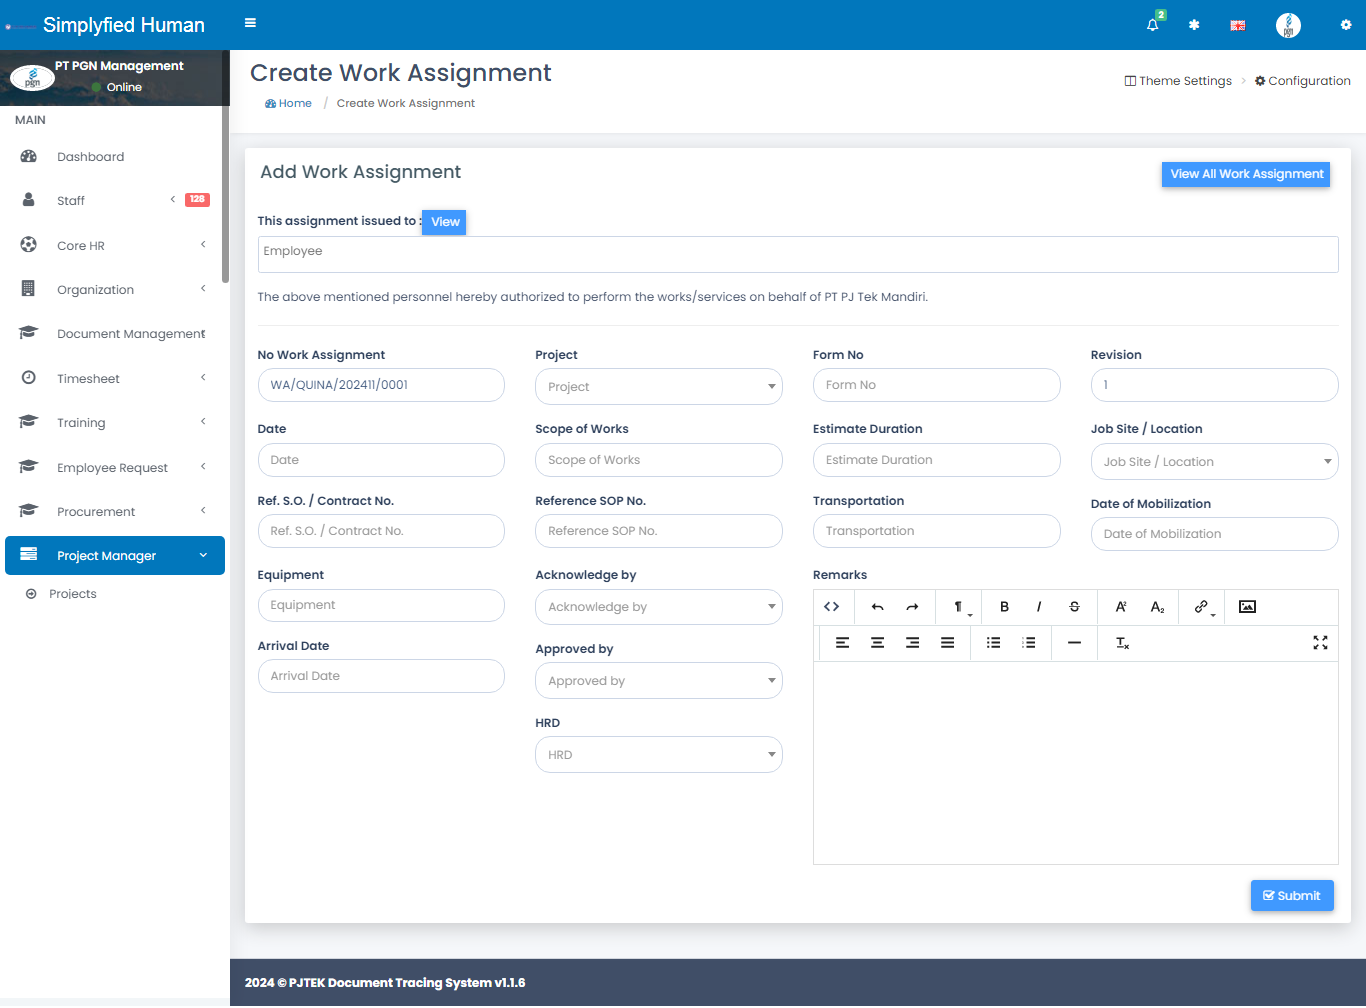Toggle the hamburger sidebar menu icon
Screen dimensions: 1366x1008
click(250, 23)
